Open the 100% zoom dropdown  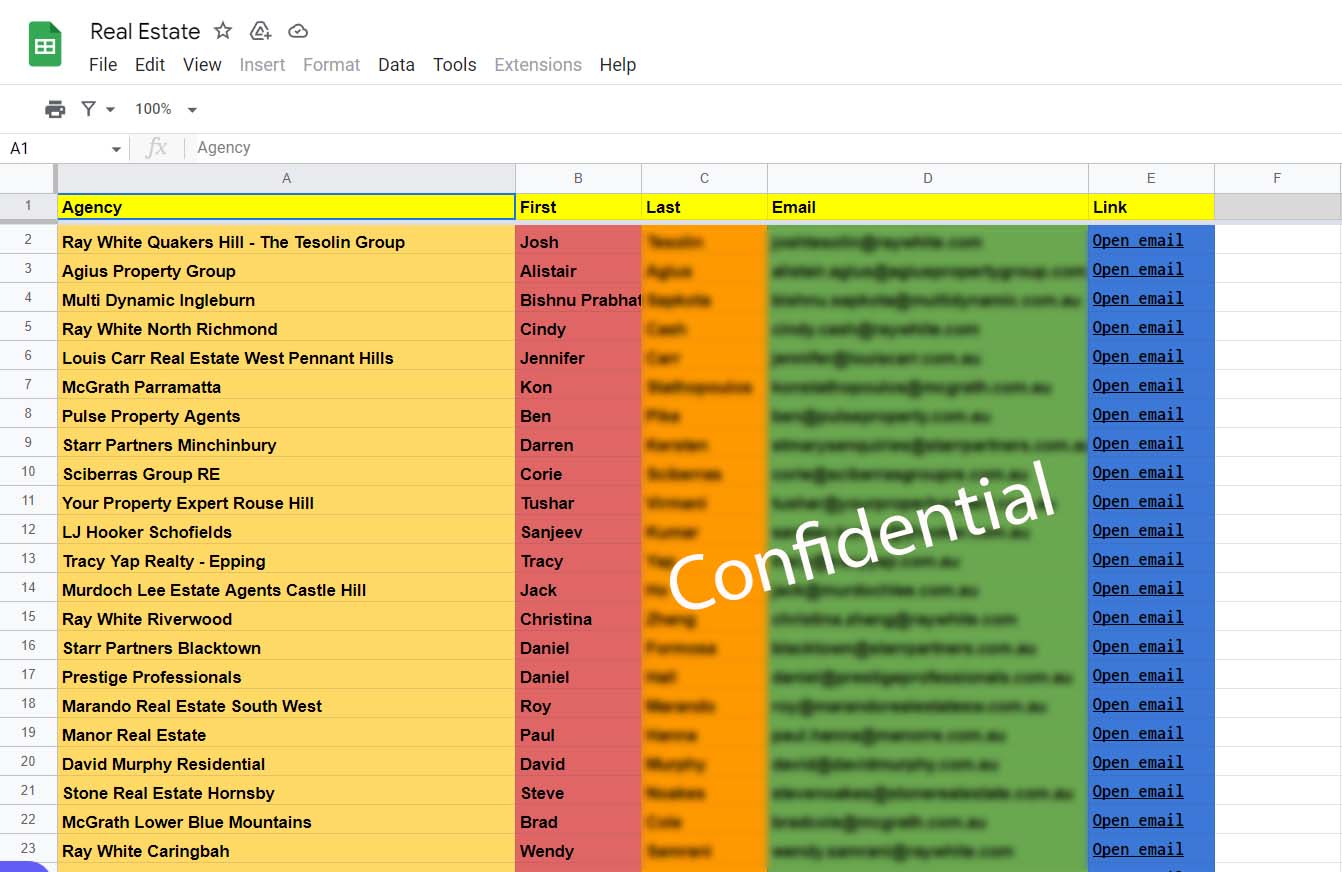point(166,109)
